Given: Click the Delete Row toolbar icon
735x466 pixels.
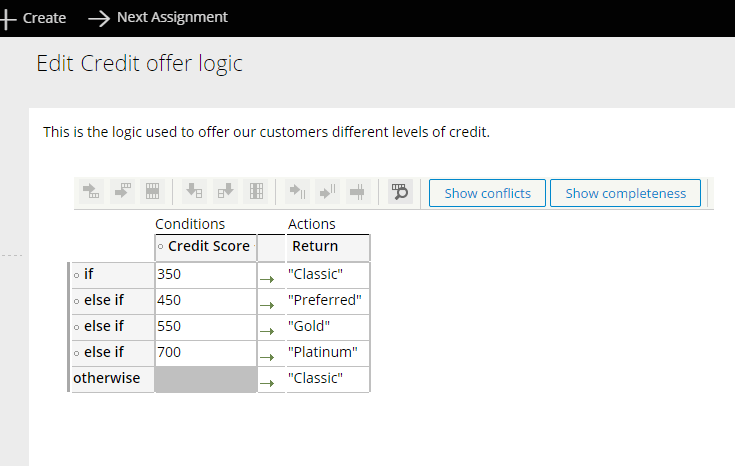Looking at the screenshot, I should (x=153, y=191).
